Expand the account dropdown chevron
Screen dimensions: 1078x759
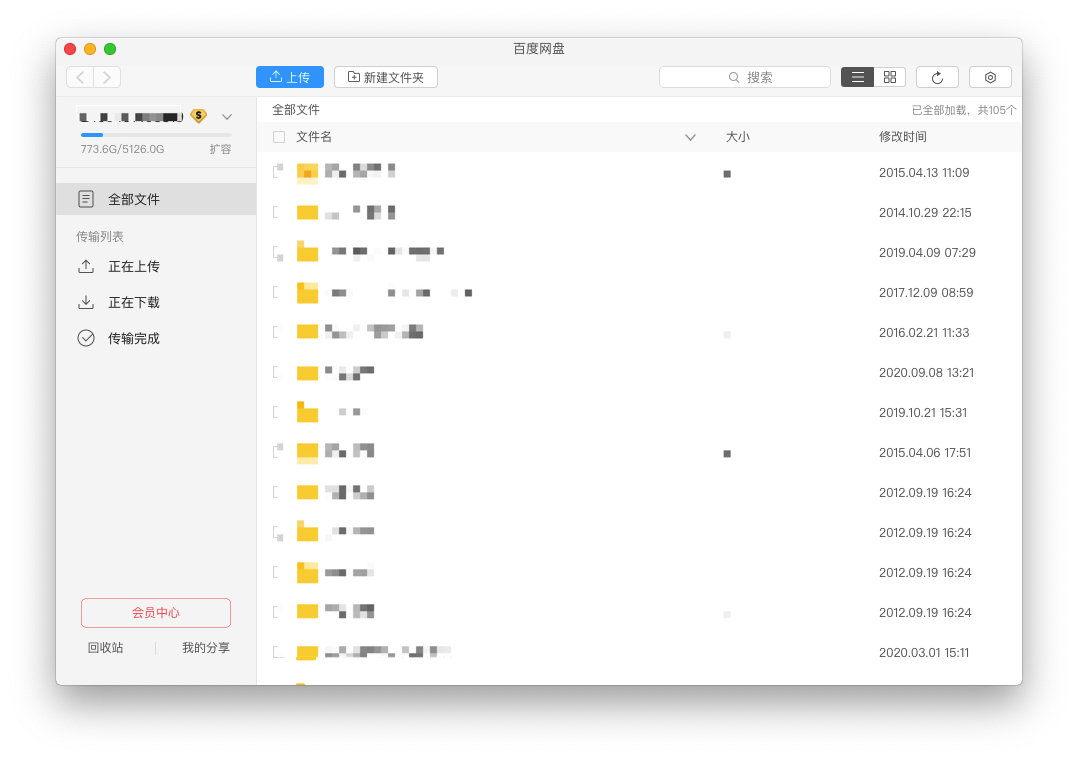[x=227, y=117]
